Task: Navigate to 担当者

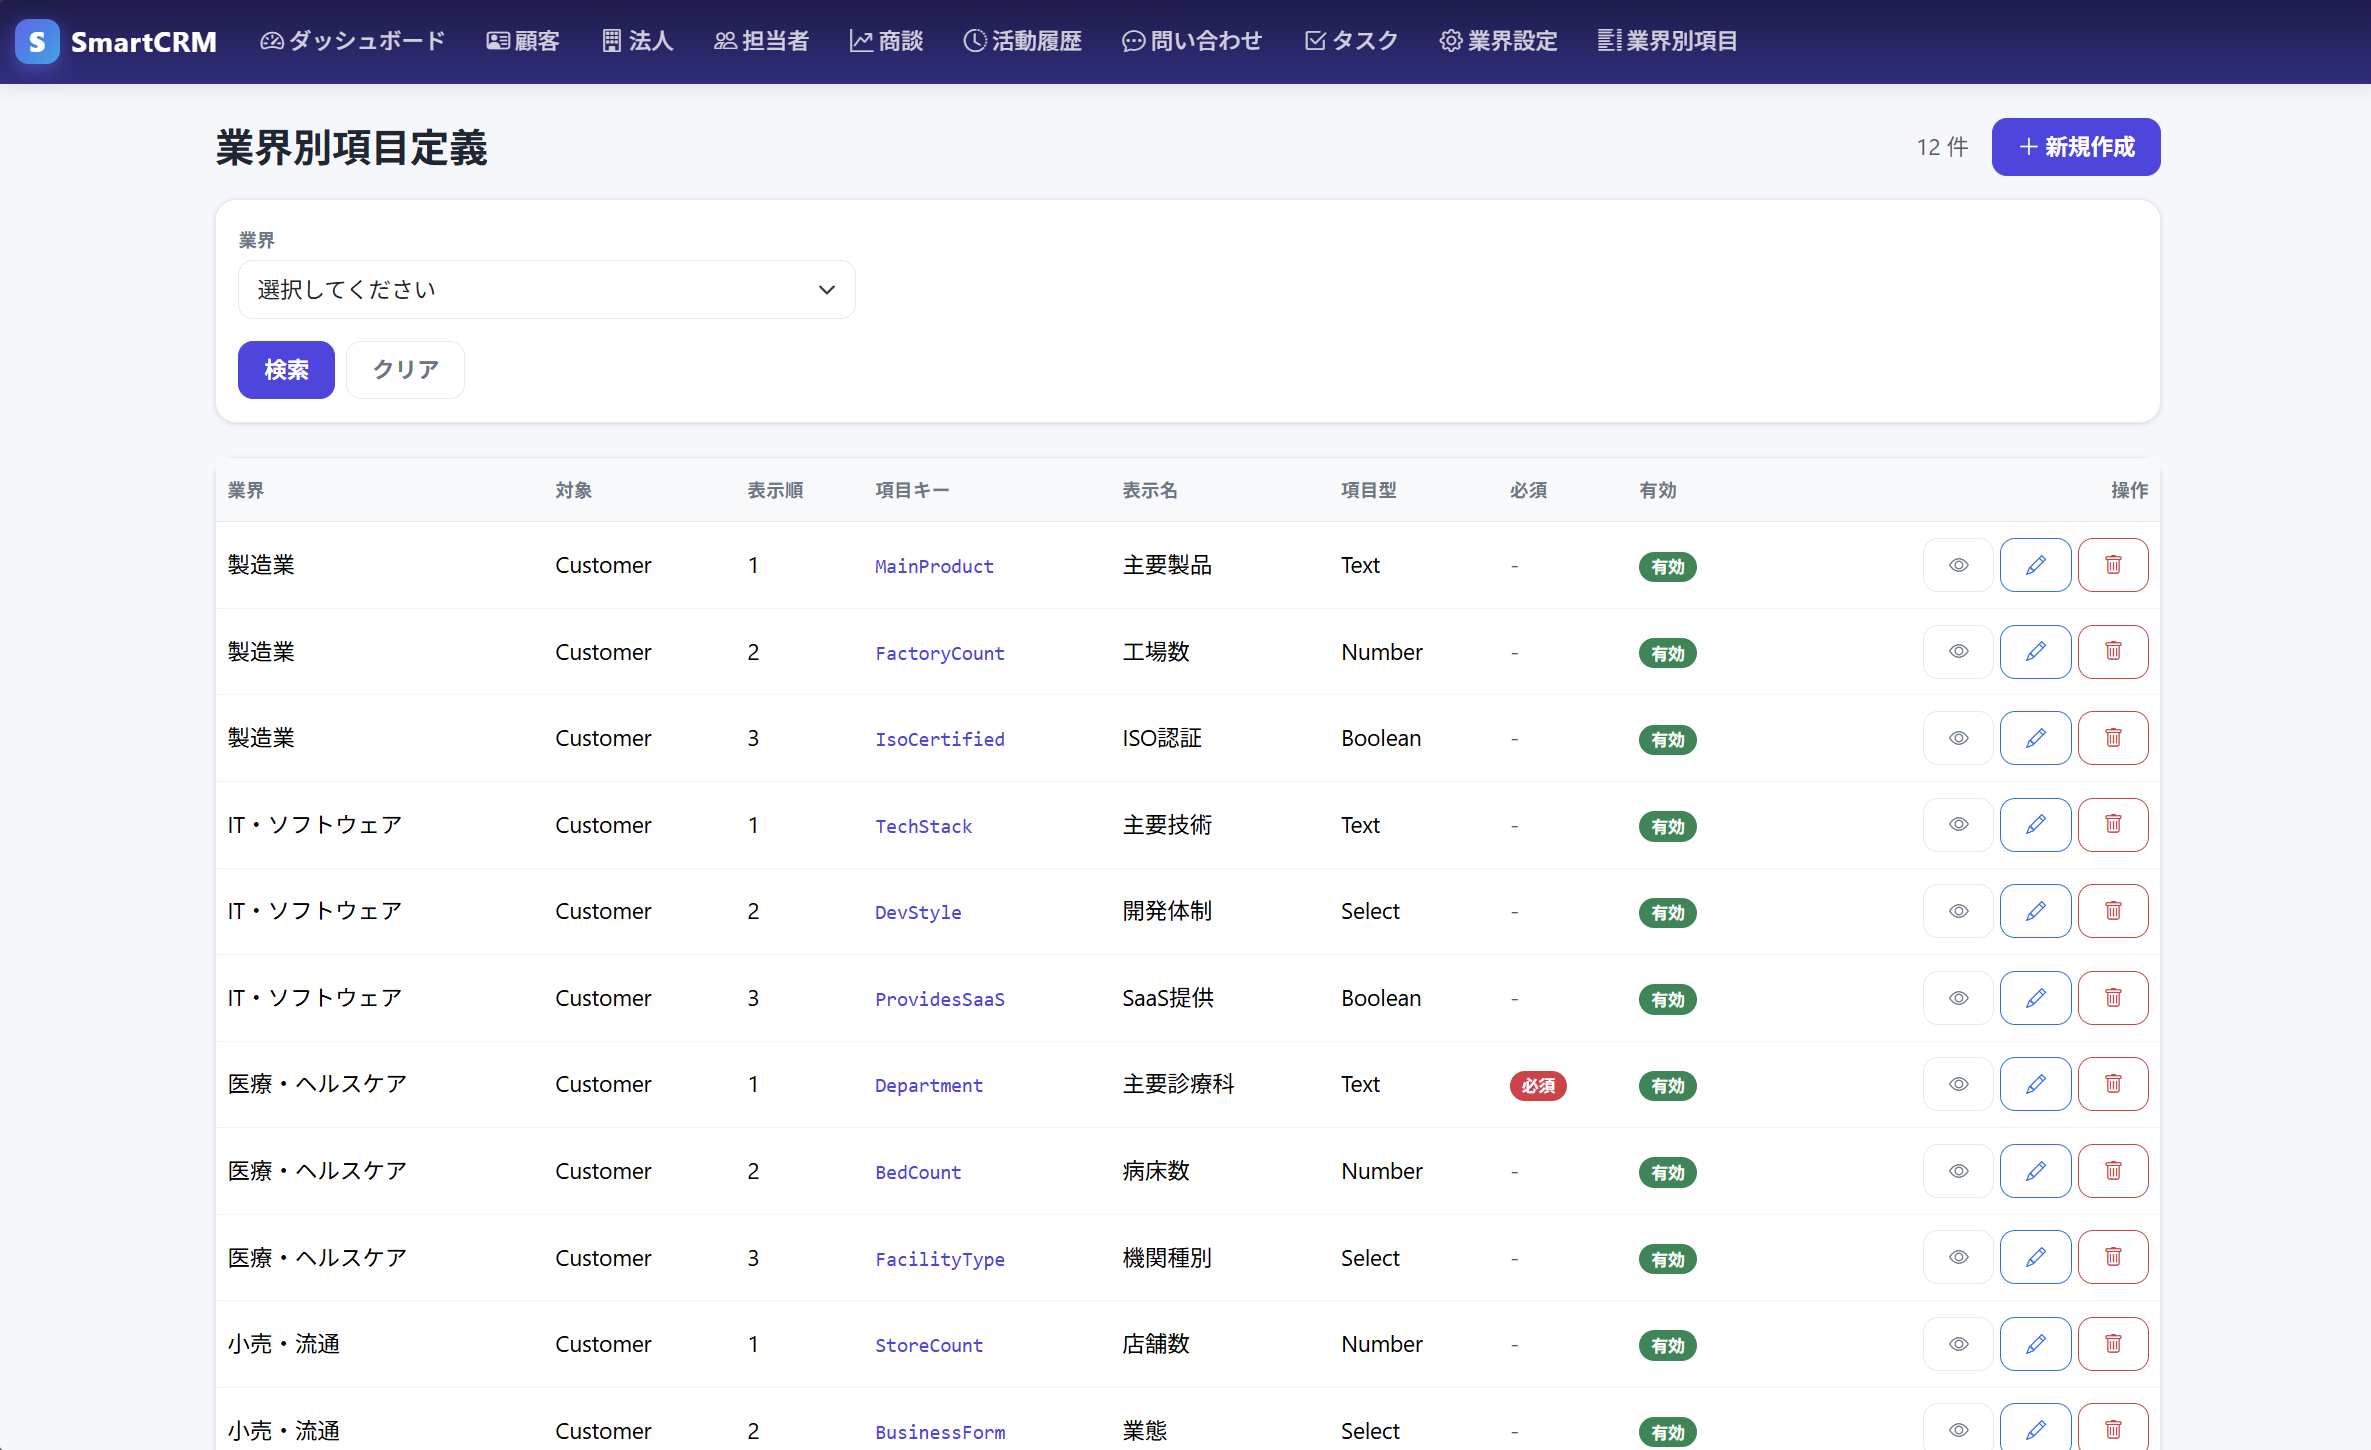Action: click(x=761, y=41)
